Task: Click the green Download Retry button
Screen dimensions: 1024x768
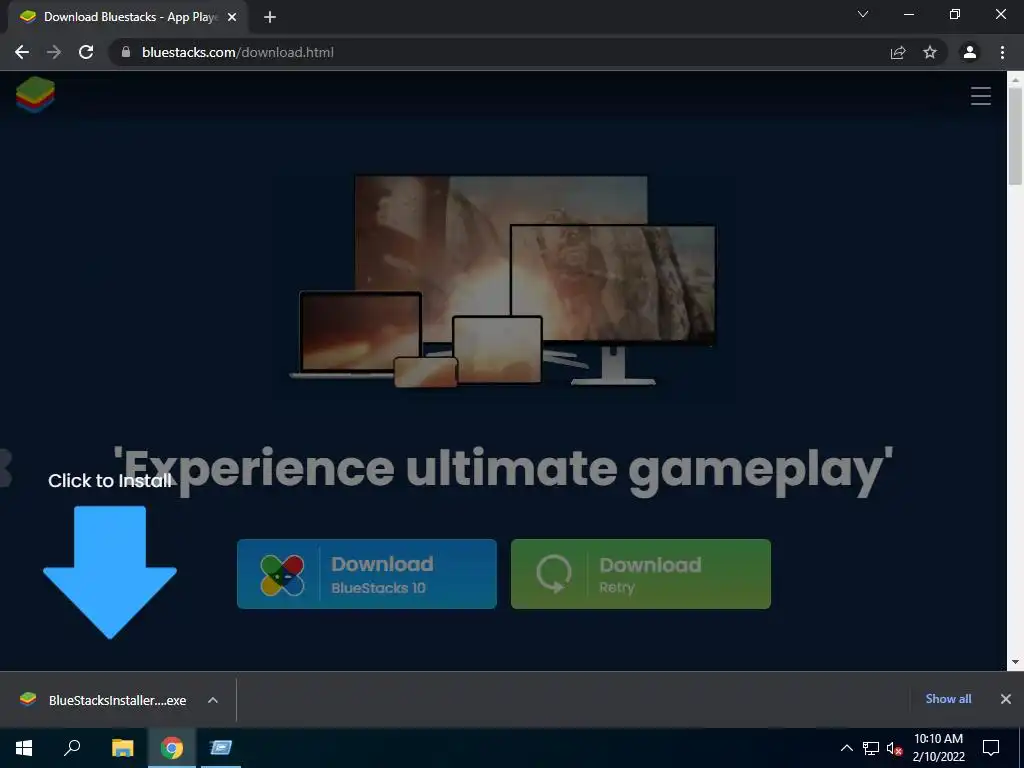Action: [x=641, y=574]
